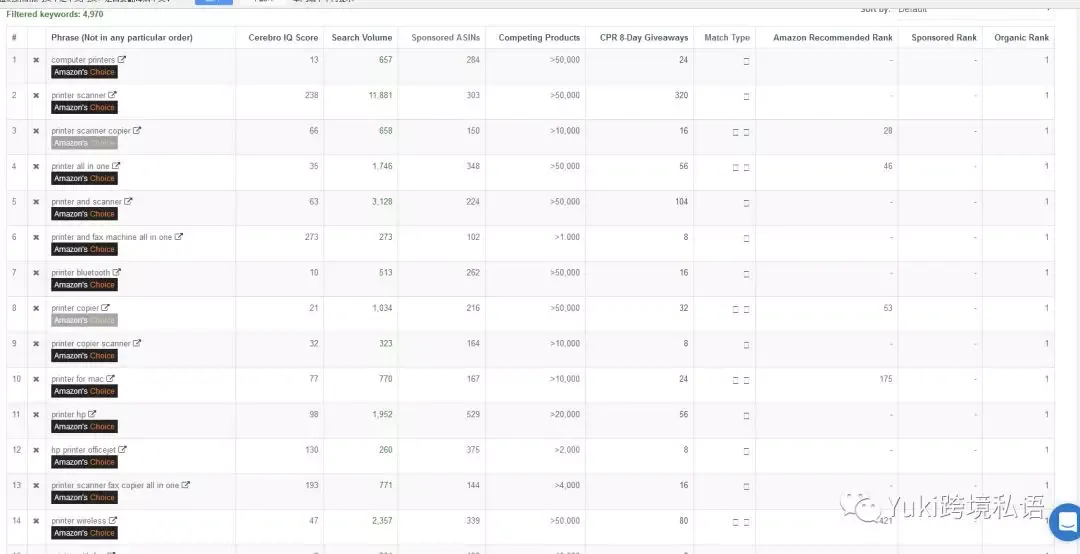This screenshot has height=554, width=1080.
Task: Click match type icon in 'printer hp' row
Action: tap(746, 416)
